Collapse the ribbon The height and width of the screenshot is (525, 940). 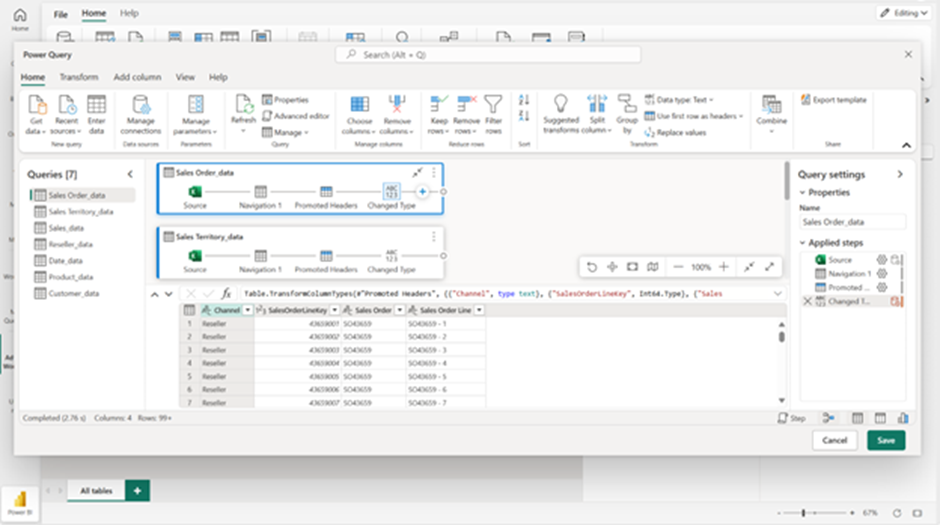[x=906, y=145]
